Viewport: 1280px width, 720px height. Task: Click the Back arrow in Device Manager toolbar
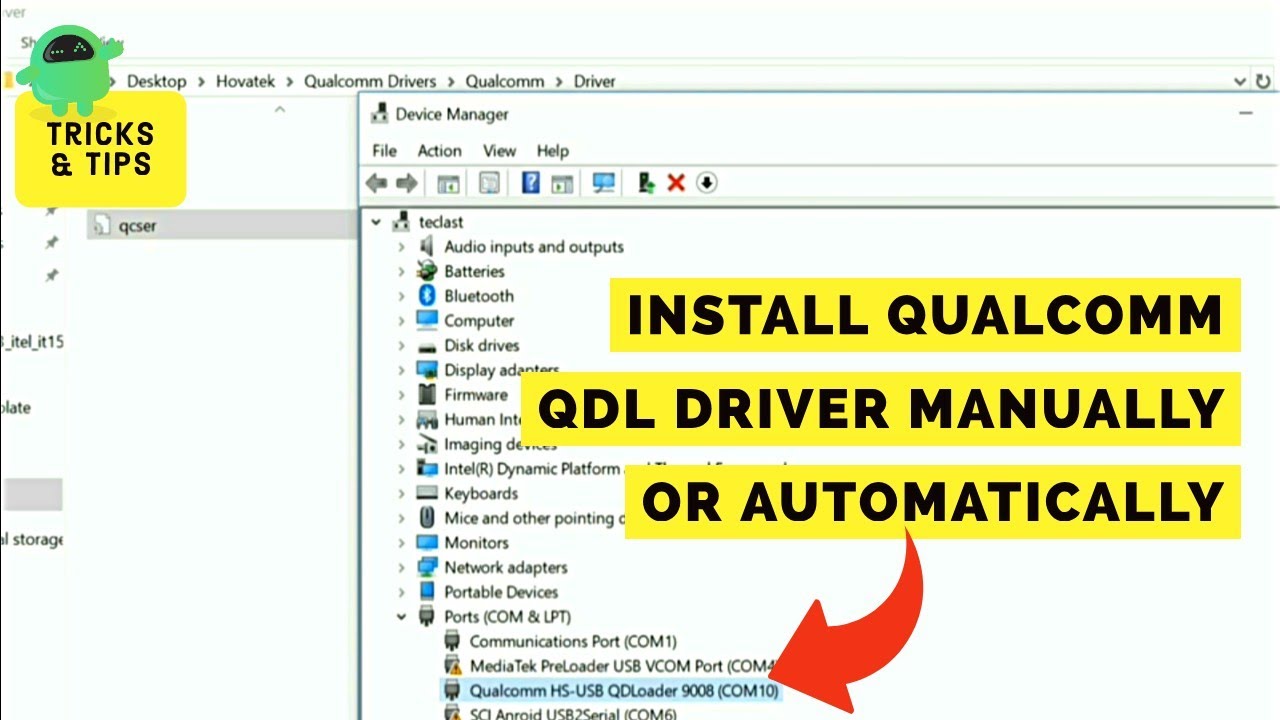377,183
